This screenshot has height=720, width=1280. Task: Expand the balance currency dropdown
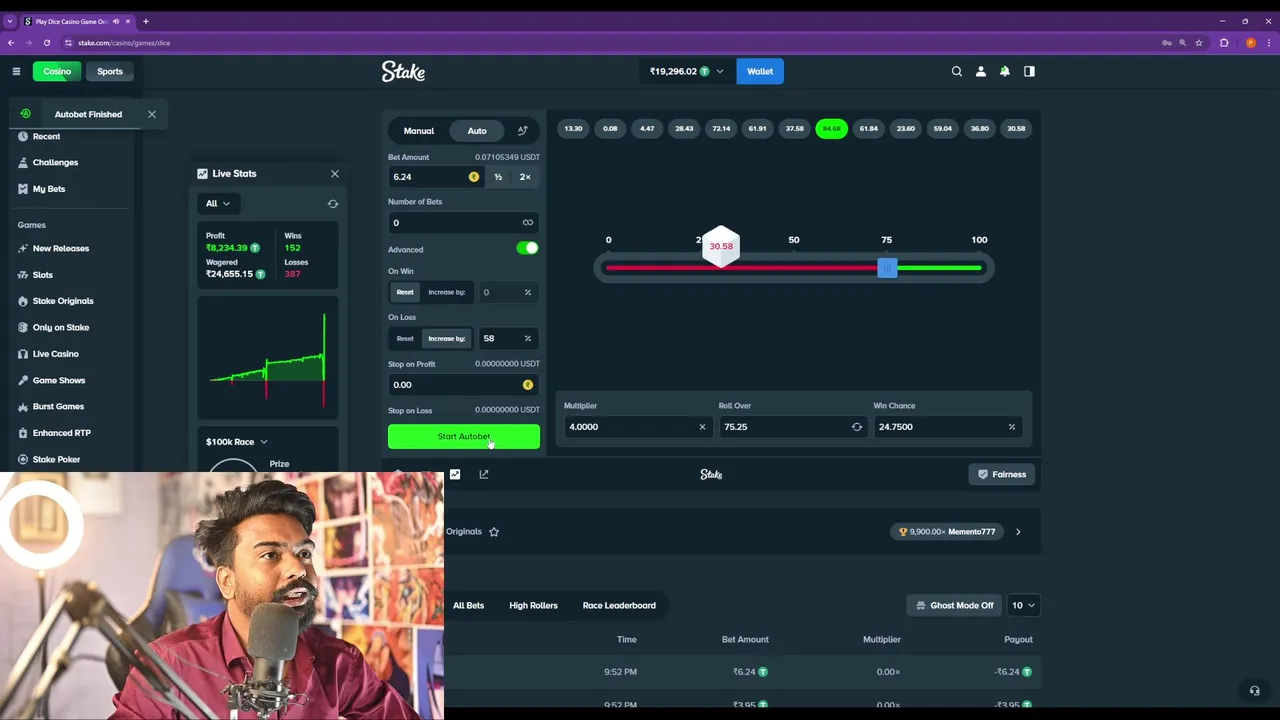719,71
